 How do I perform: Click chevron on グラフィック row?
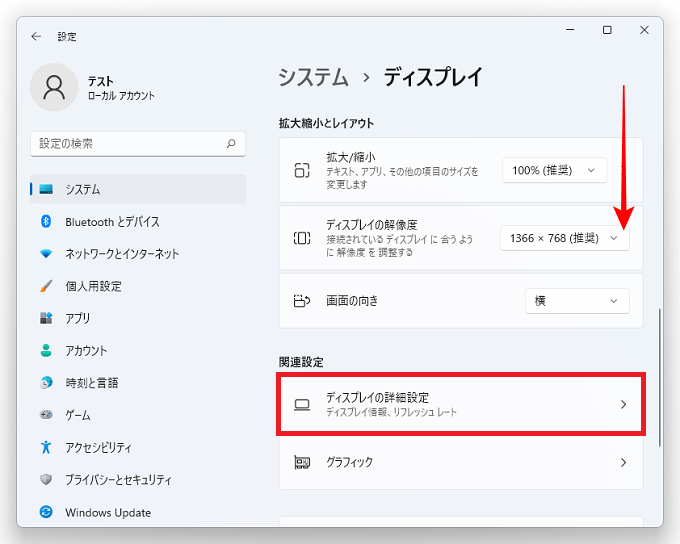click(624, 462)
